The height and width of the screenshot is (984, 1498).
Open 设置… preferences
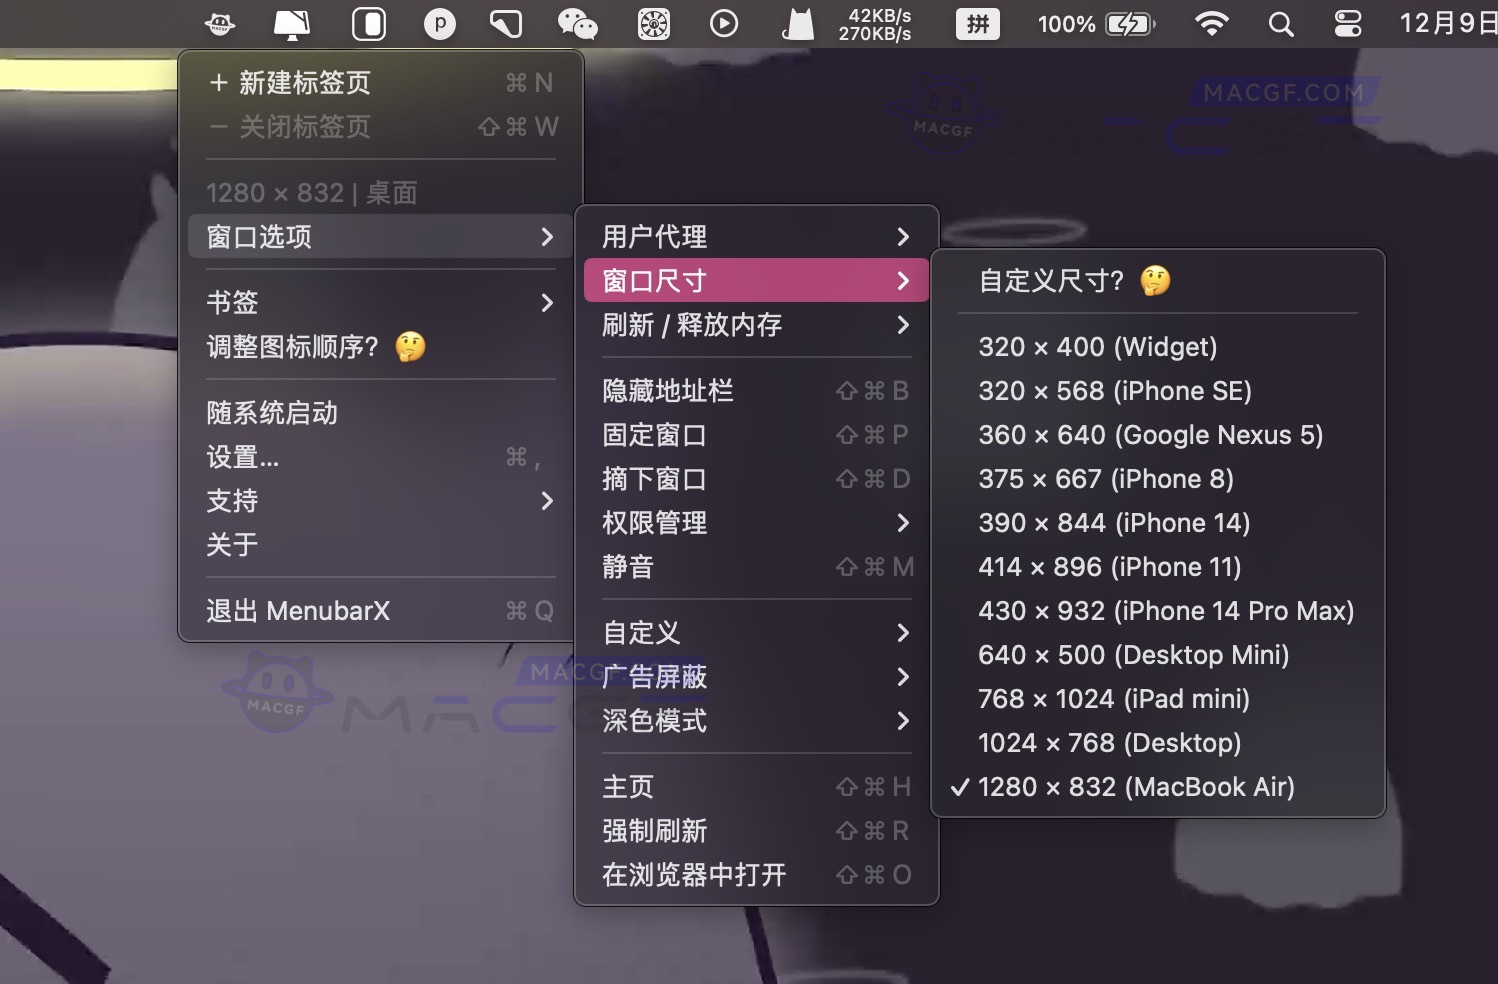[x=242, y=458]
